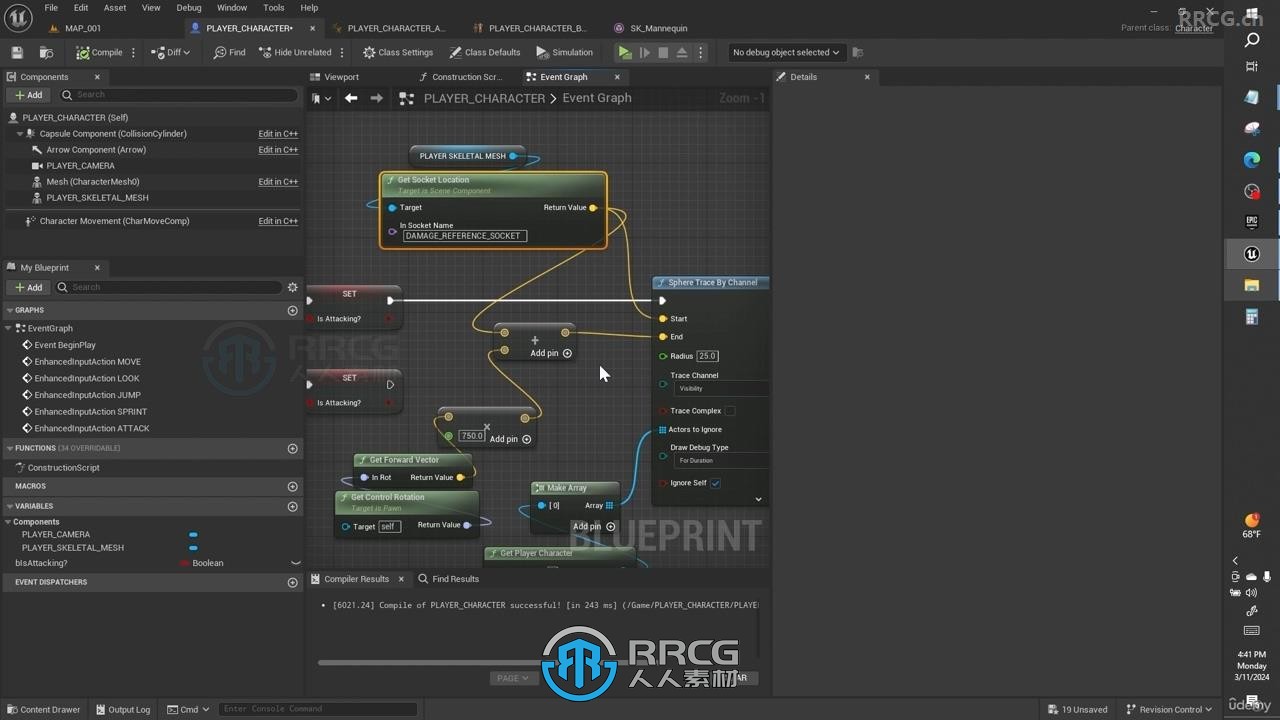Add a new variable with plus
This screenshot has width=1280, height=720.
[x=292, y=506]
